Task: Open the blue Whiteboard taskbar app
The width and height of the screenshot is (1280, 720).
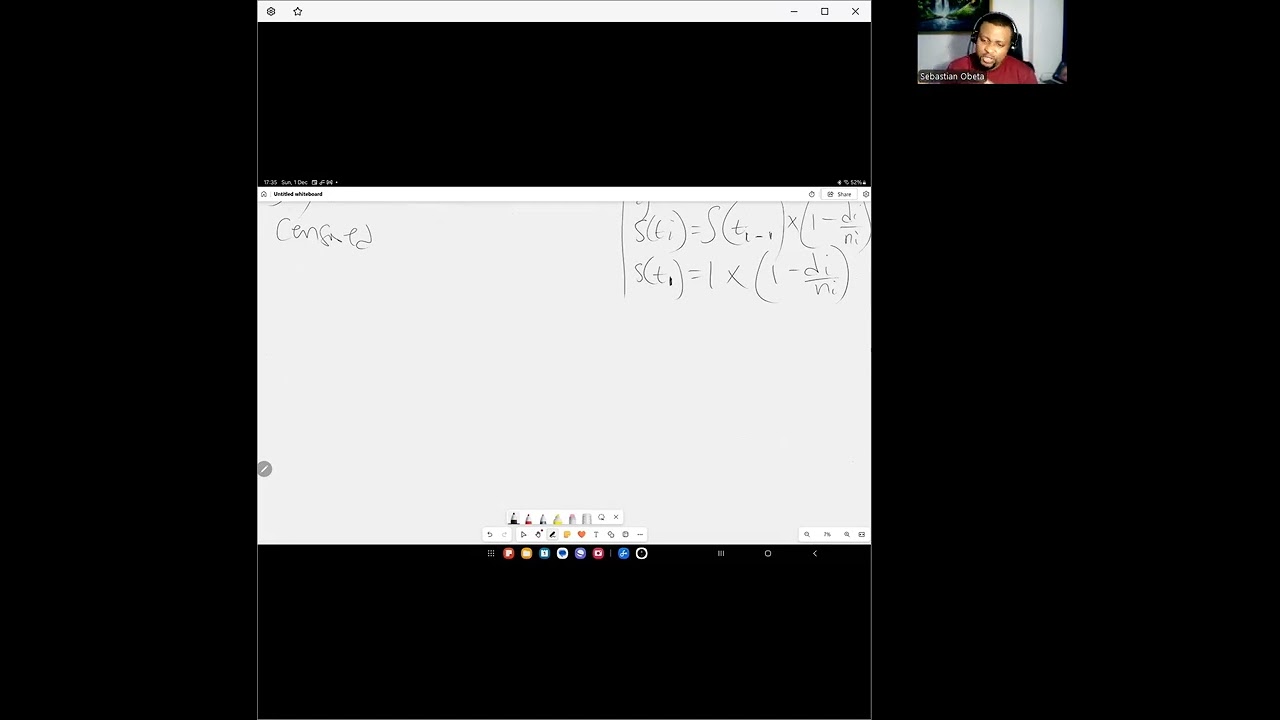Action: pos(623,553)
